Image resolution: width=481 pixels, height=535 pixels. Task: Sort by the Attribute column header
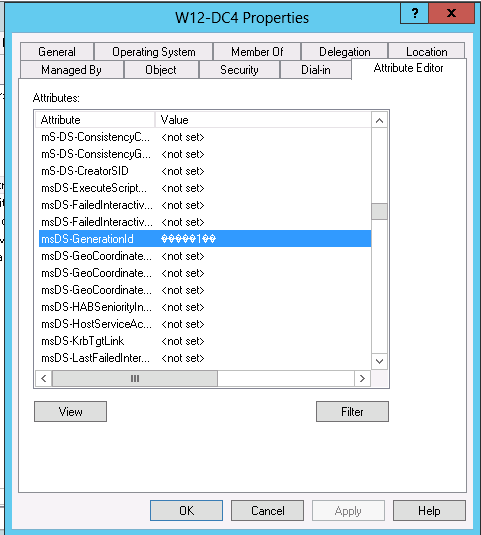(x=95, y=120)
